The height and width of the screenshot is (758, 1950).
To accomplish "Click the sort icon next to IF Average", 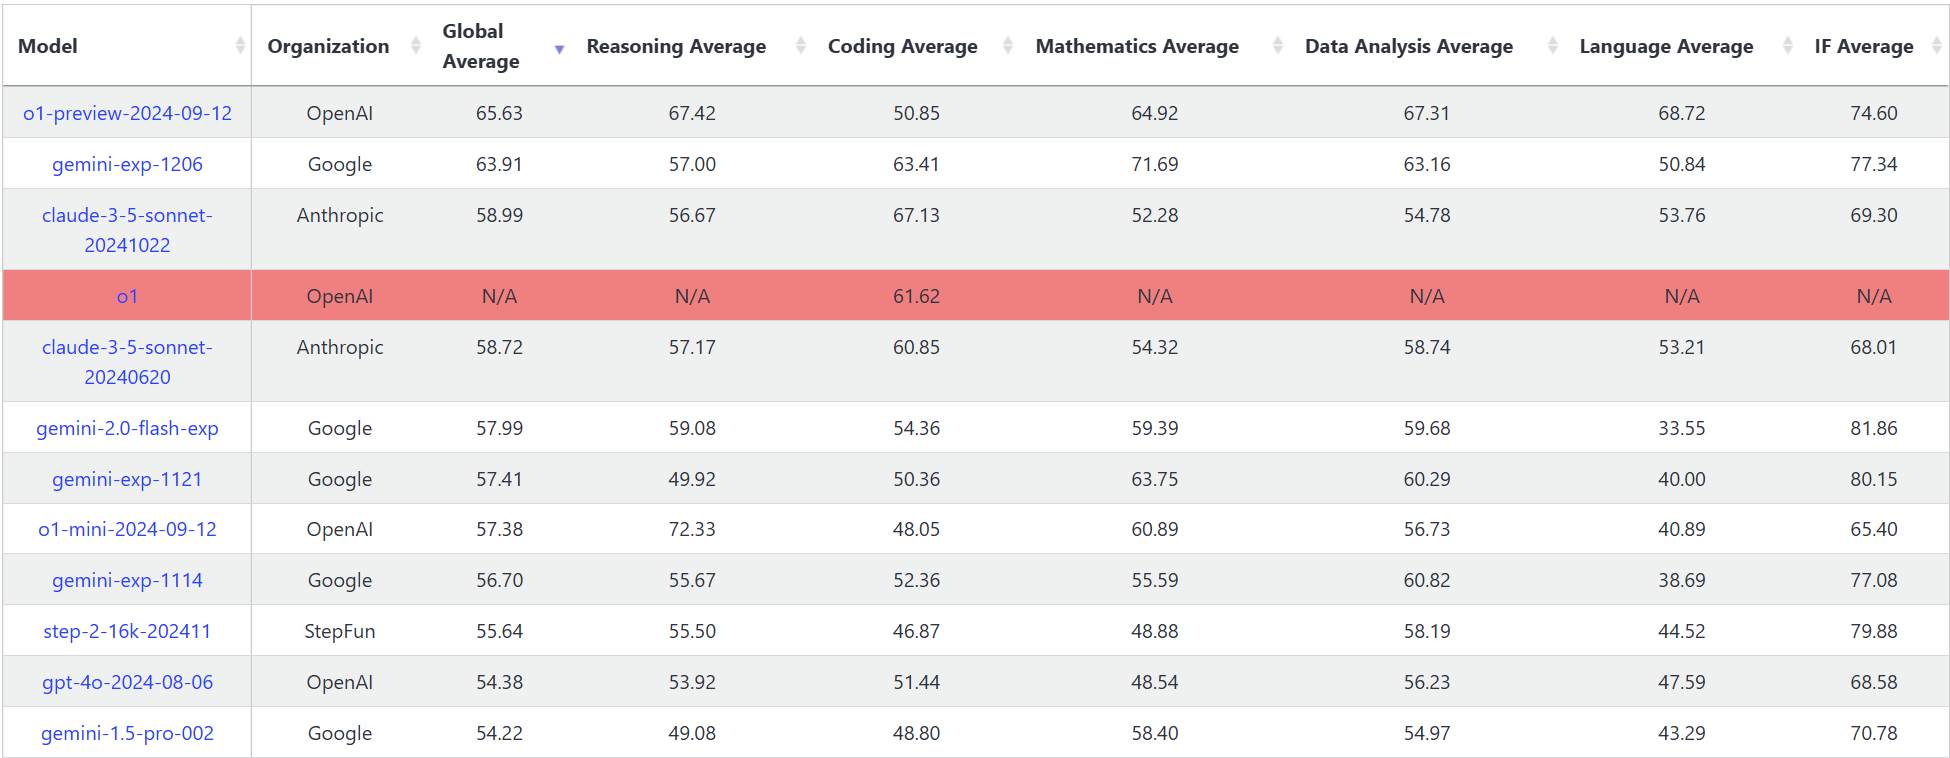I will pos(1936,46).
